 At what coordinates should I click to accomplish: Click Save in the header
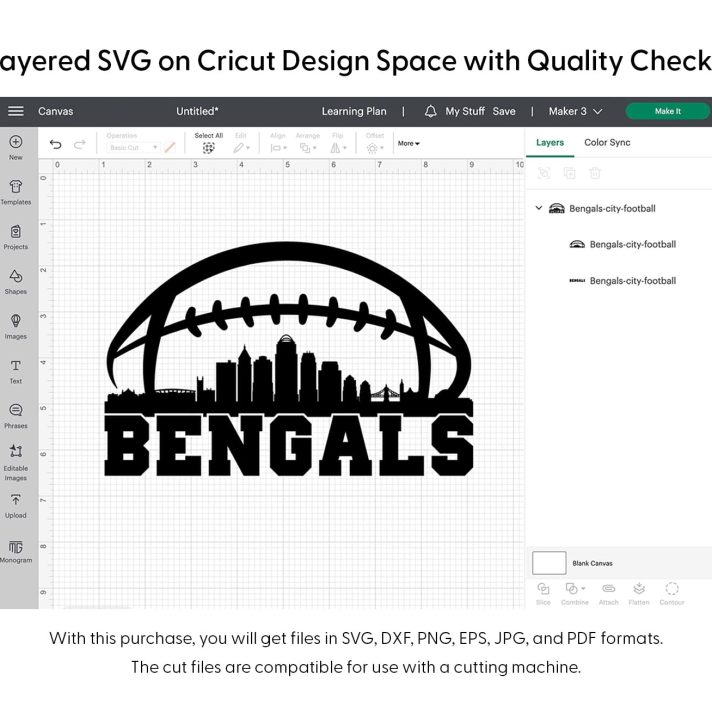pyautogui.click(x=504, y=111)
